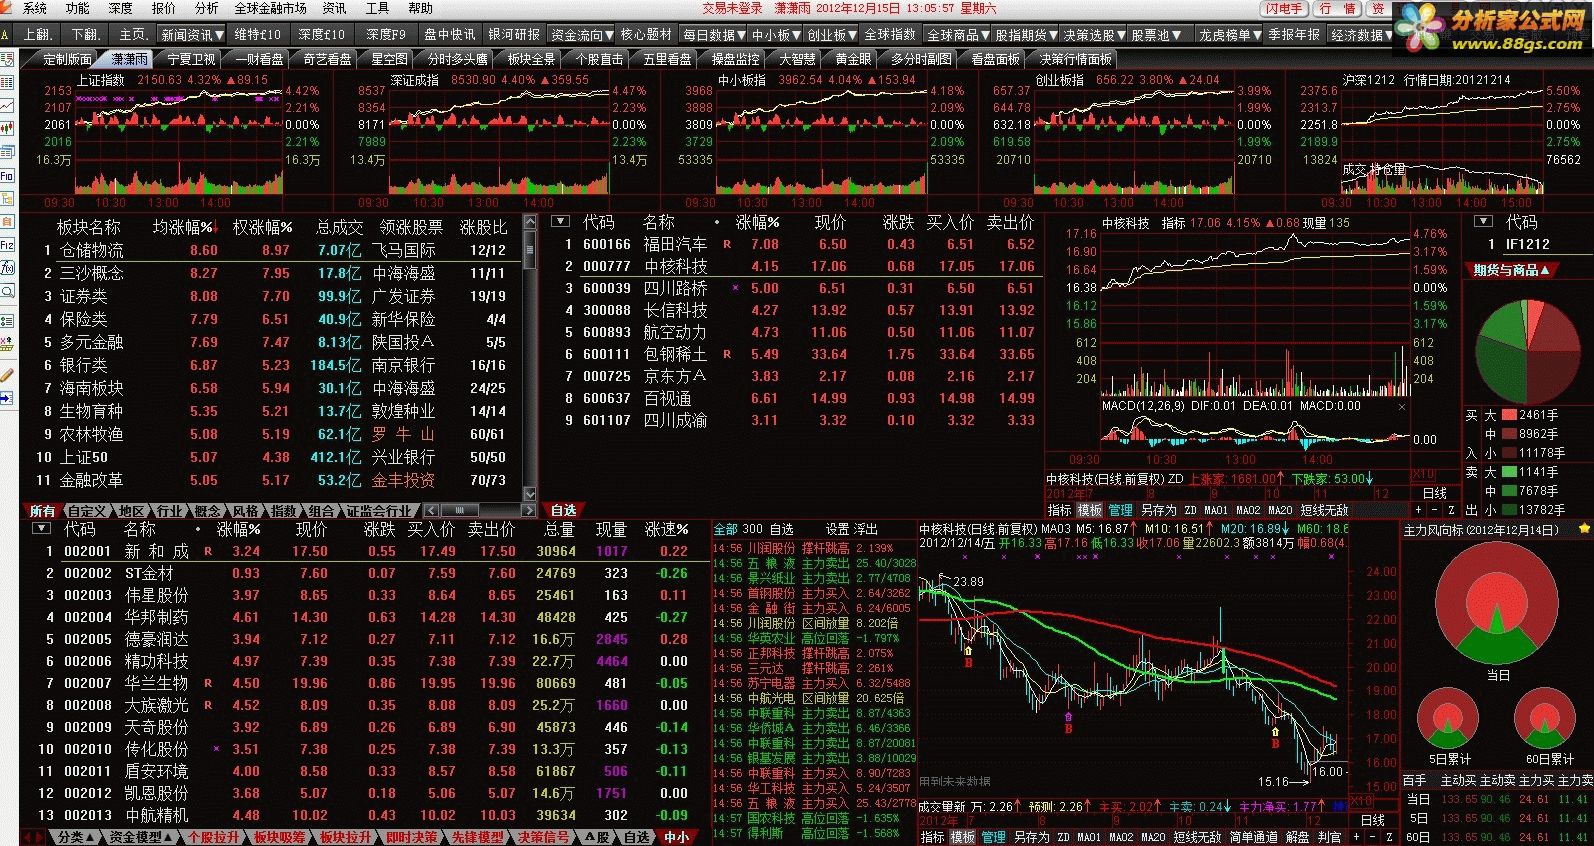Sort sectors by 均涨幅% column header
1594x846 pixels.
pyautogui.click(x=184, y=228)
